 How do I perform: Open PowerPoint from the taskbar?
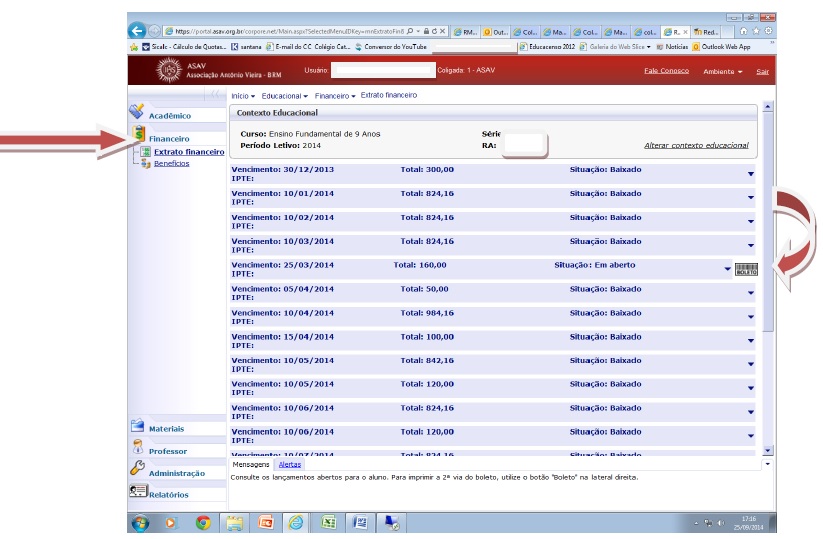click(266, 523)
